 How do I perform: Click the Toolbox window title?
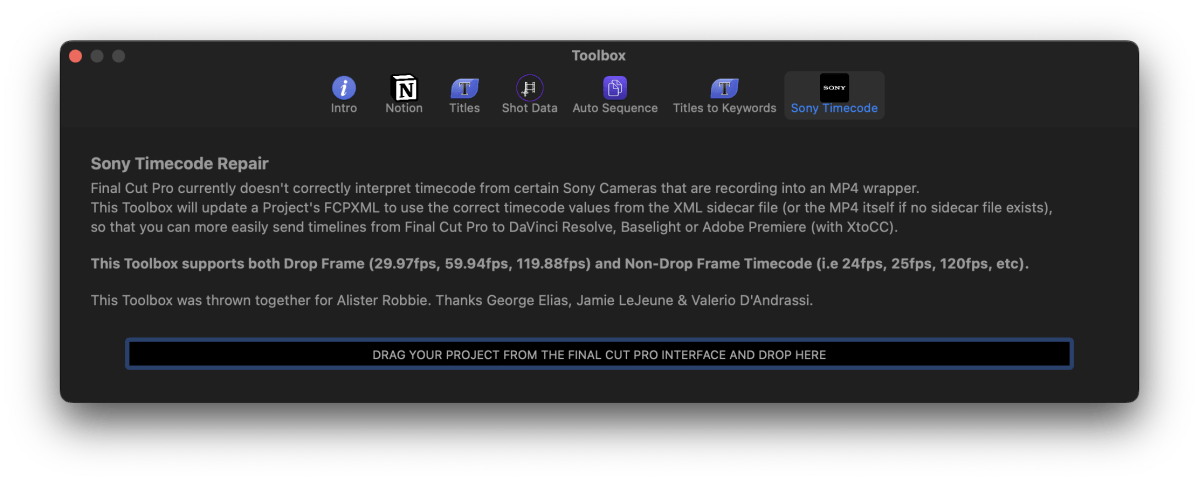(599, 56)
